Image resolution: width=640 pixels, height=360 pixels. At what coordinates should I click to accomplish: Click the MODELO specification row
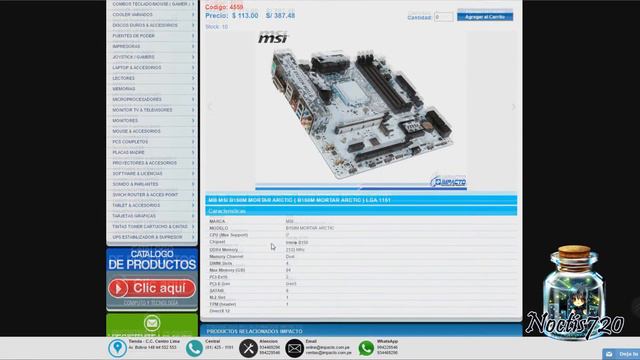[x=361, y=228]
